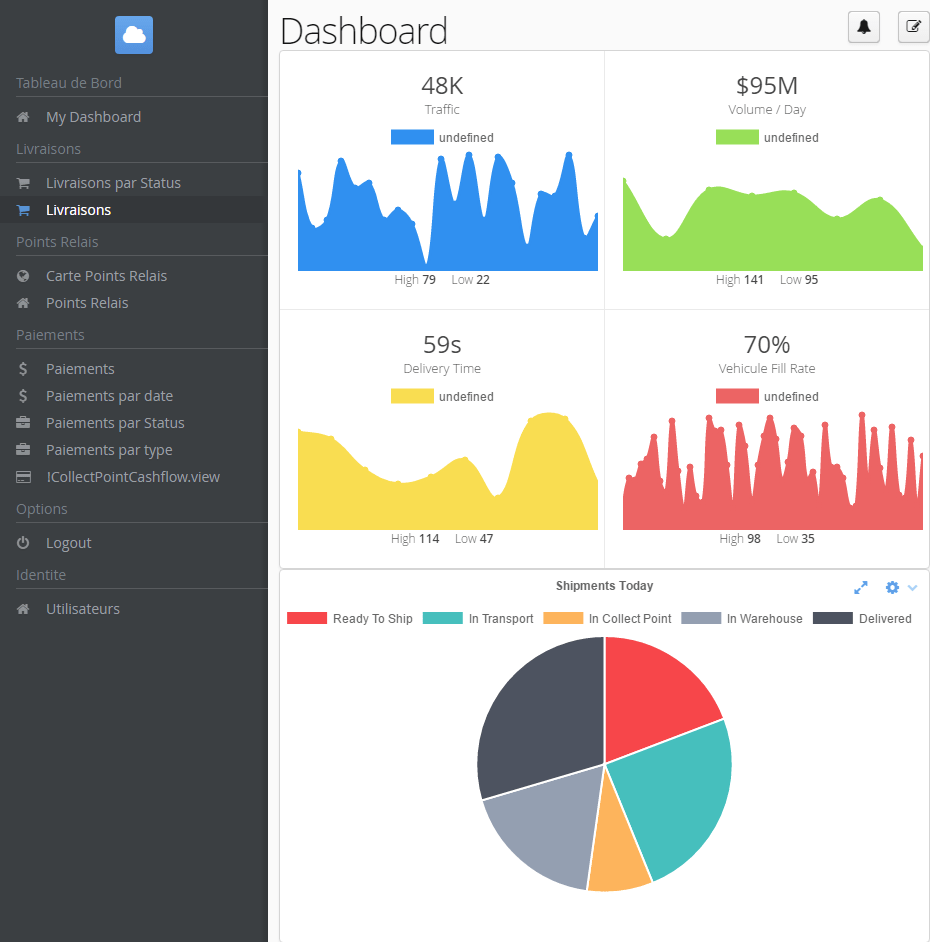Select the Livraisons menu item
The height and width of the screenshot is (942, 930).
pos(79,210)
